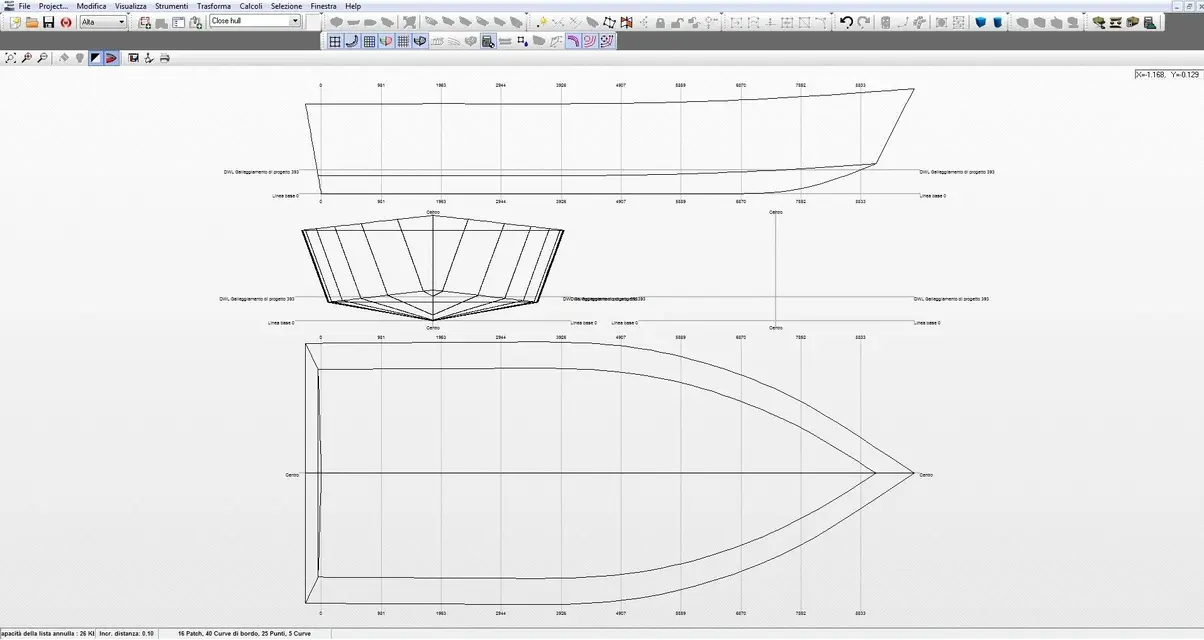Viewport: 1204px width, 640px height.
Task: Toggle purple curvature display icon
Action: (574, 41)
